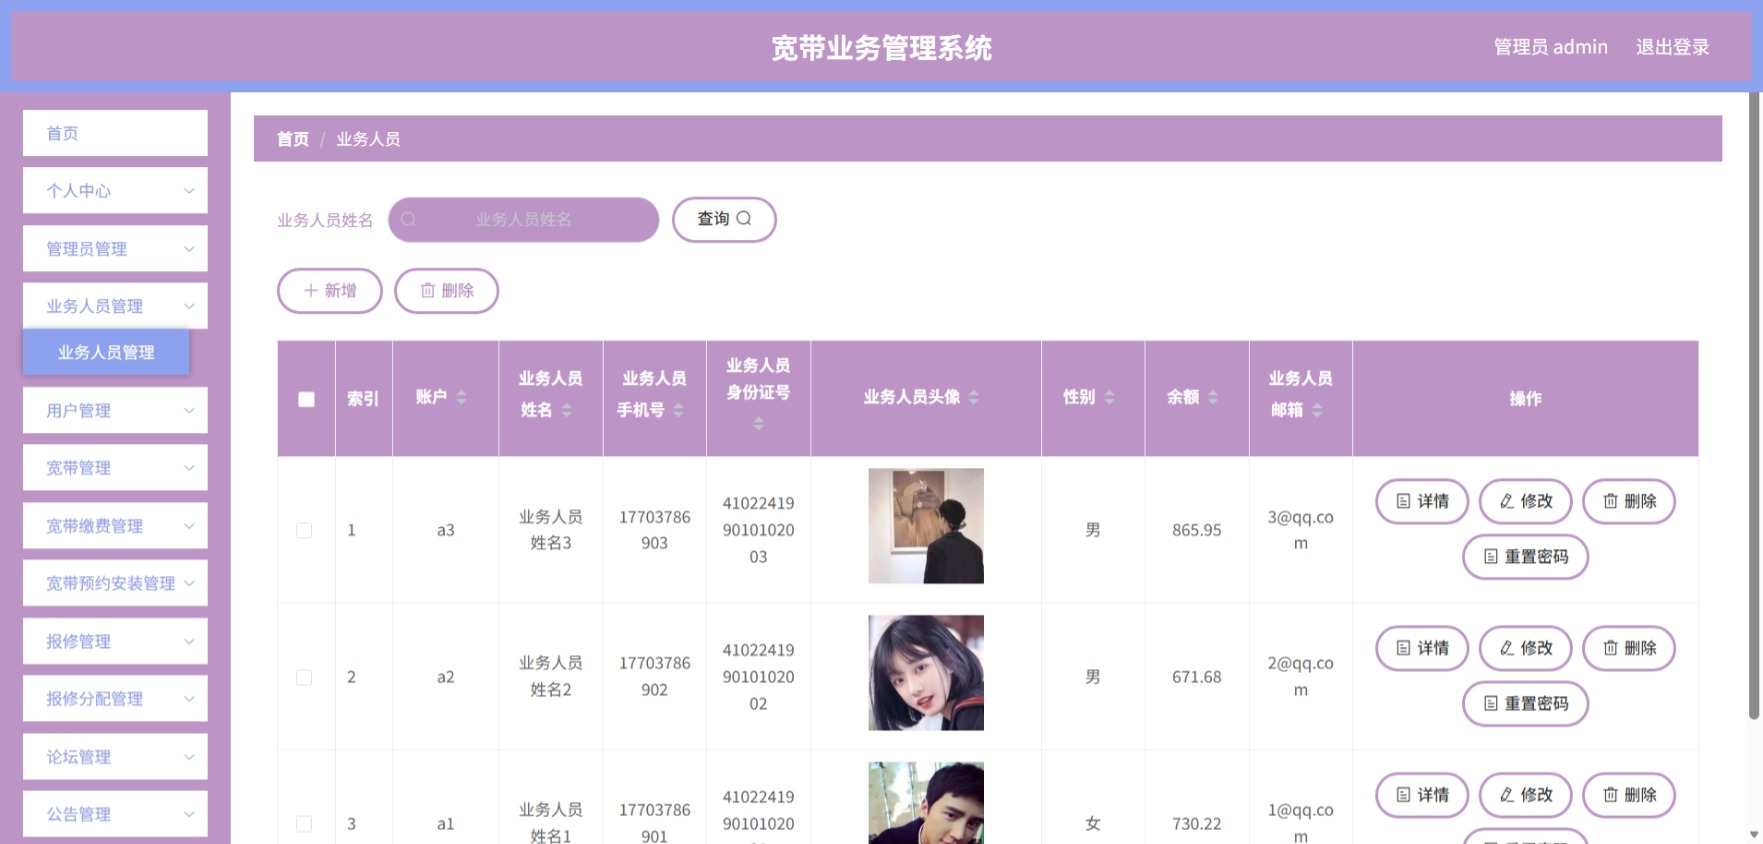Expand the 报修分配管理 sidebar menu
The height and width of the screenshot is (844, 1763).
click(115, 698)
